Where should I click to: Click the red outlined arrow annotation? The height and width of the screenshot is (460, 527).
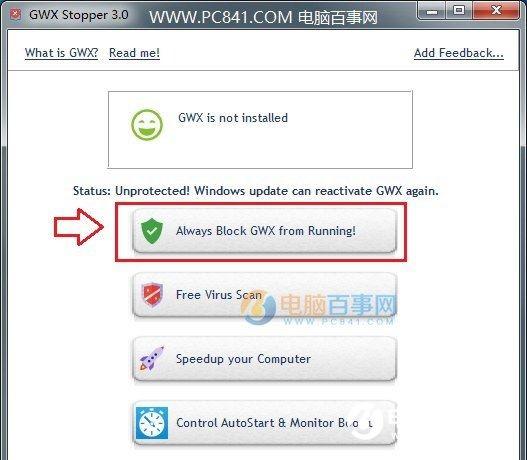(x=79, y=227)
